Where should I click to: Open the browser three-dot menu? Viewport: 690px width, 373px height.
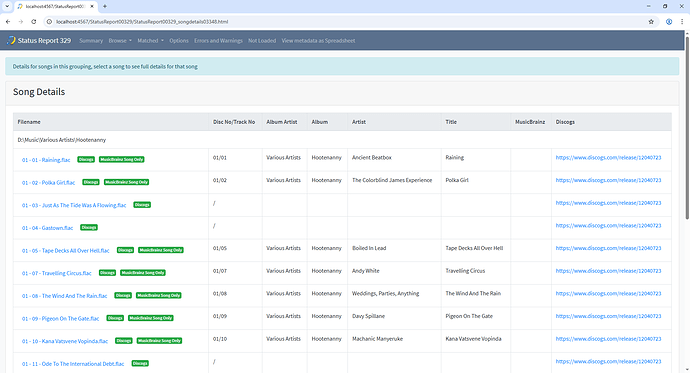682,22
